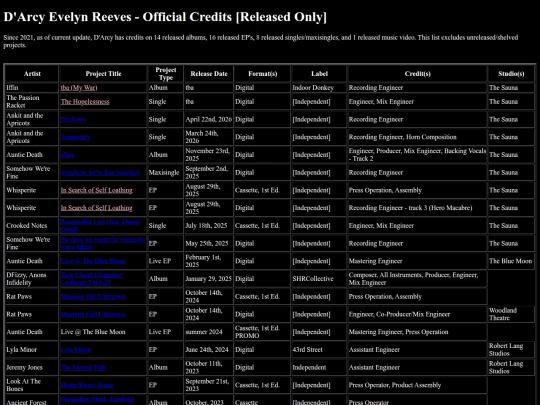
Task: Select the 'Woodland Theatre' studio cell
Action: (511, 314)
